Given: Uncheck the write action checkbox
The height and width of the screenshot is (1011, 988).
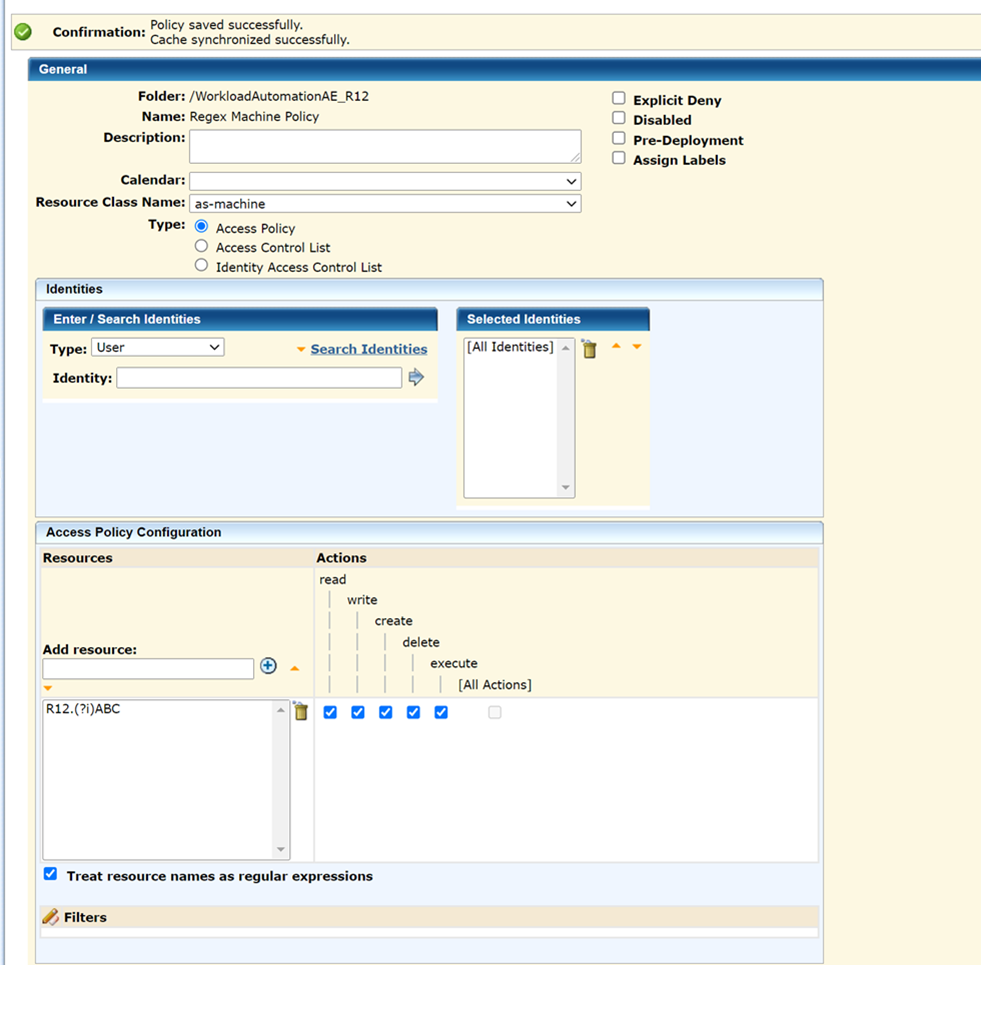Looking at the screenshot, I should click(358, 712).
